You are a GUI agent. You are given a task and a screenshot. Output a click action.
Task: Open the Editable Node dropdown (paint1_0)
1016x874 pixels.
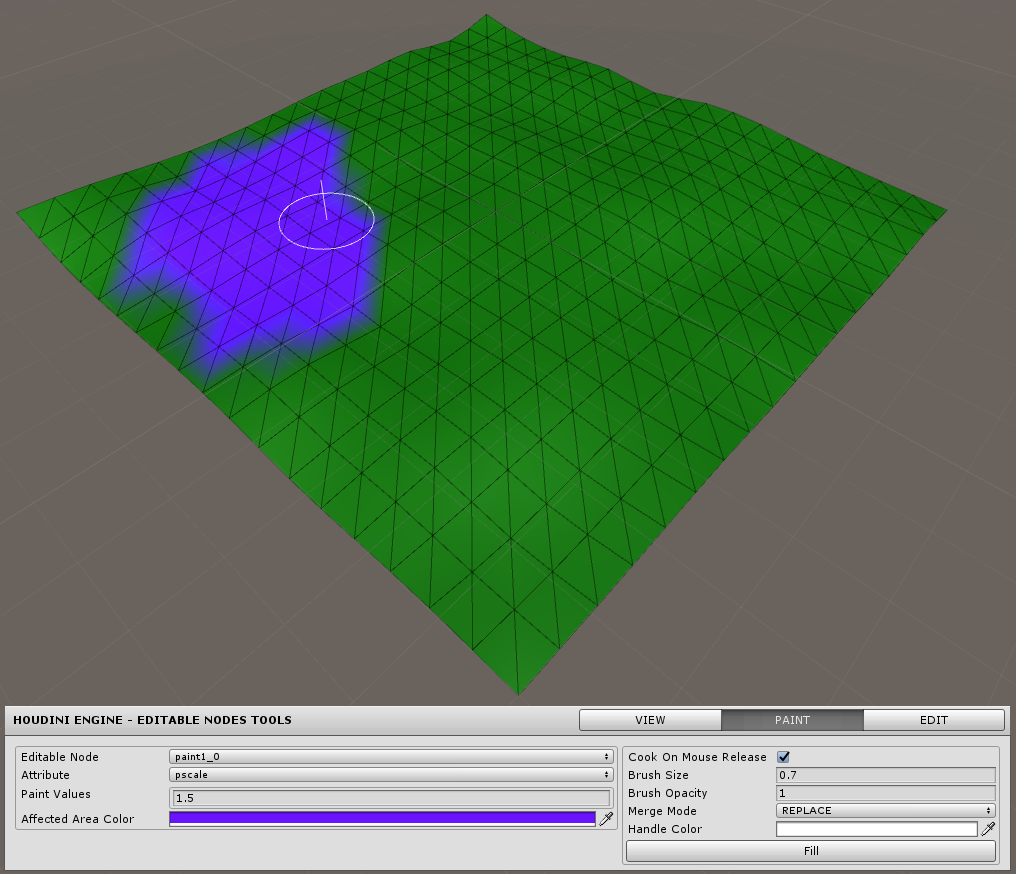391,757
